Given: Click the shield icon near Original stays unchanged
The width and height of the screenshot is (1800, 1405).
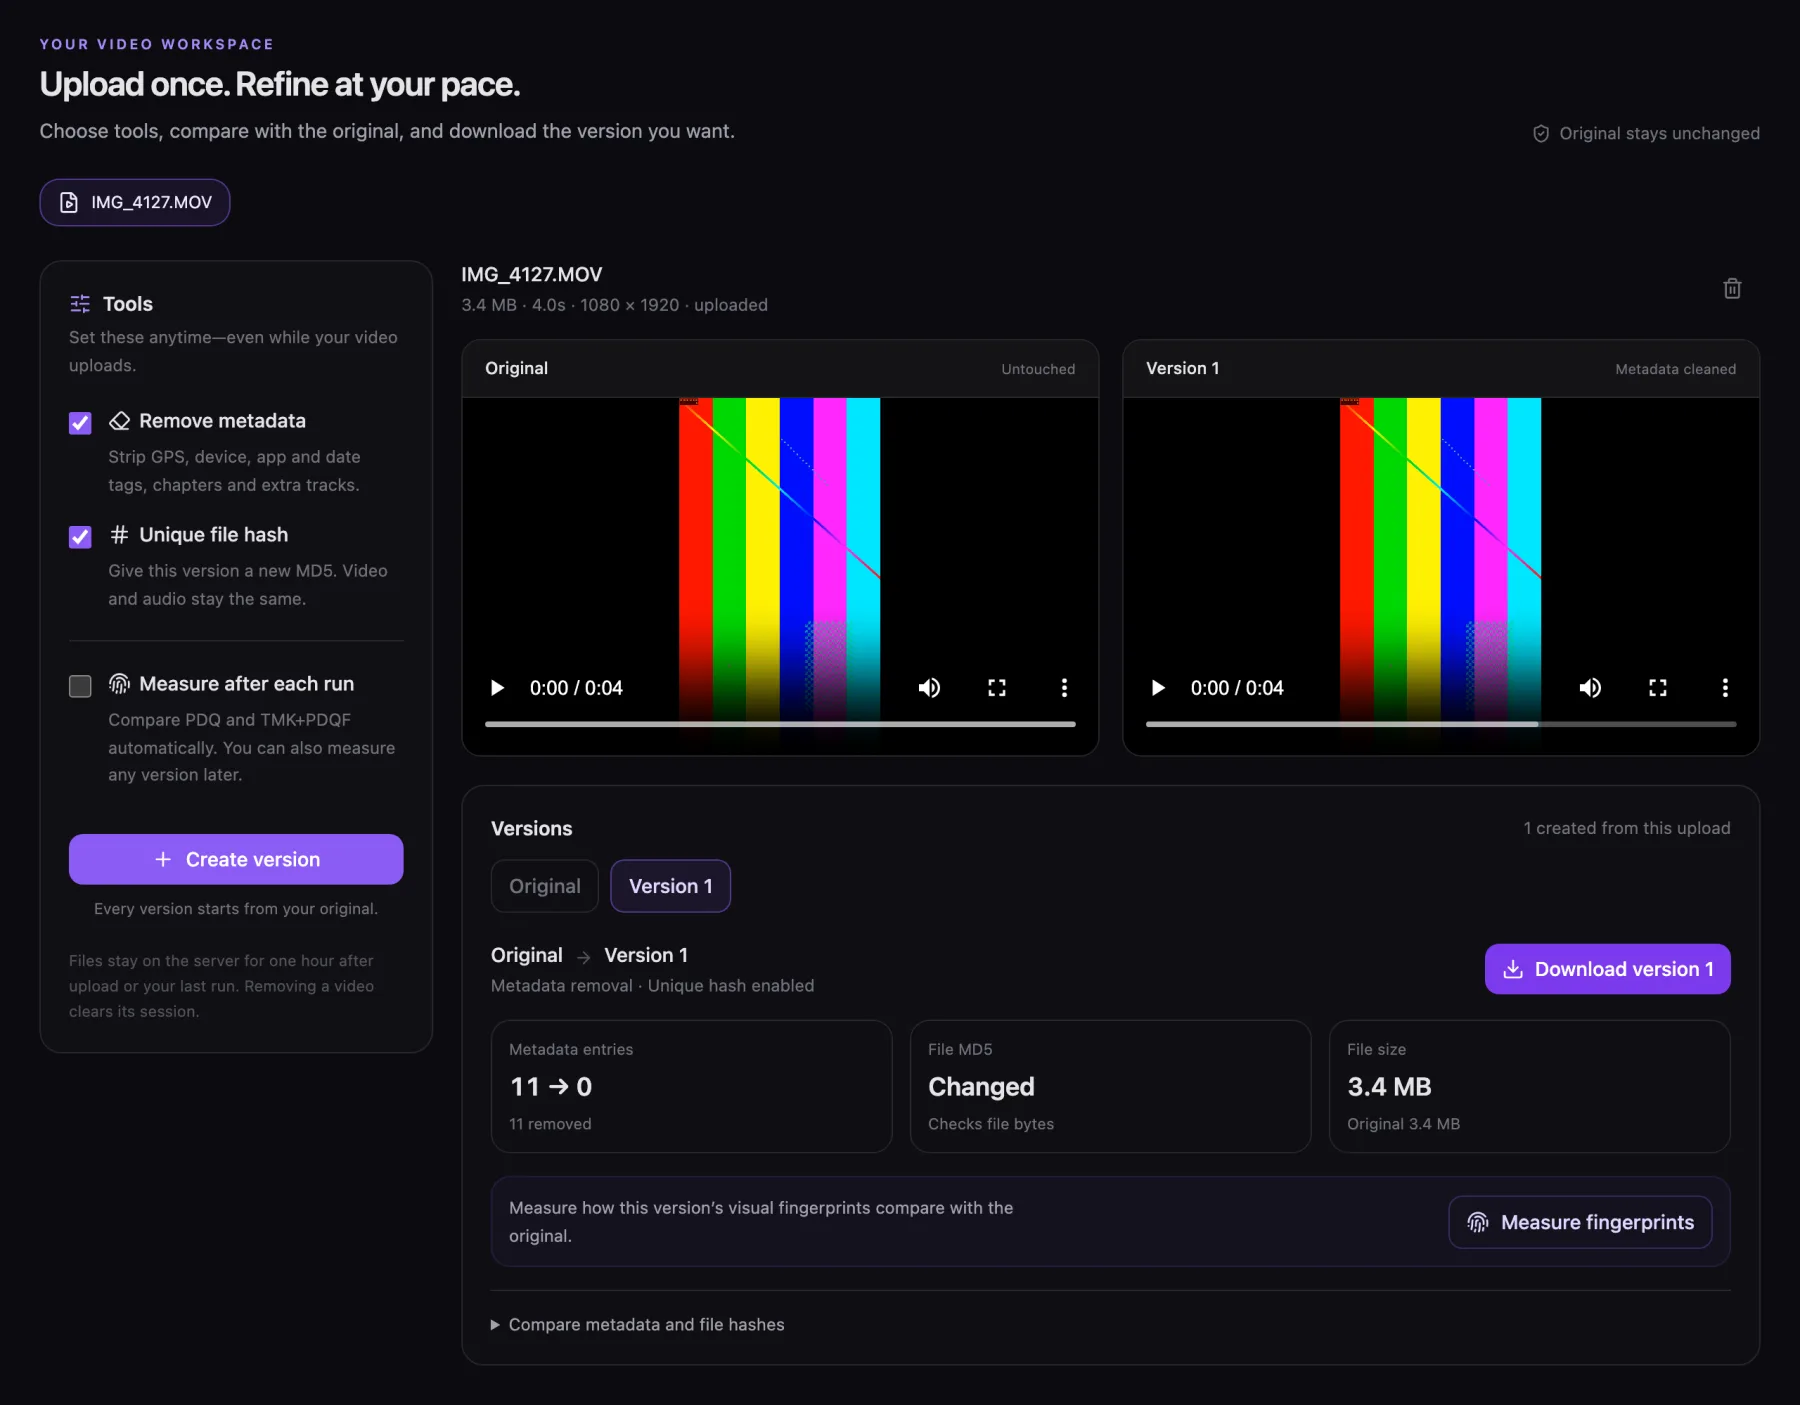Looking at the screenshot, I should (1541, 134).
